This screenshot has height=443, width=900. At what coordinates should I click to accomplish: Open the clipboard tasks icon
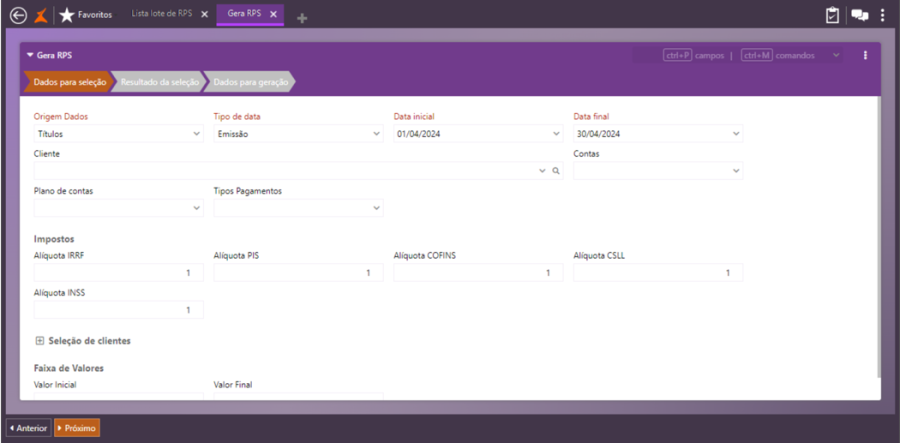pyautogui.click(x=832, y=15)
